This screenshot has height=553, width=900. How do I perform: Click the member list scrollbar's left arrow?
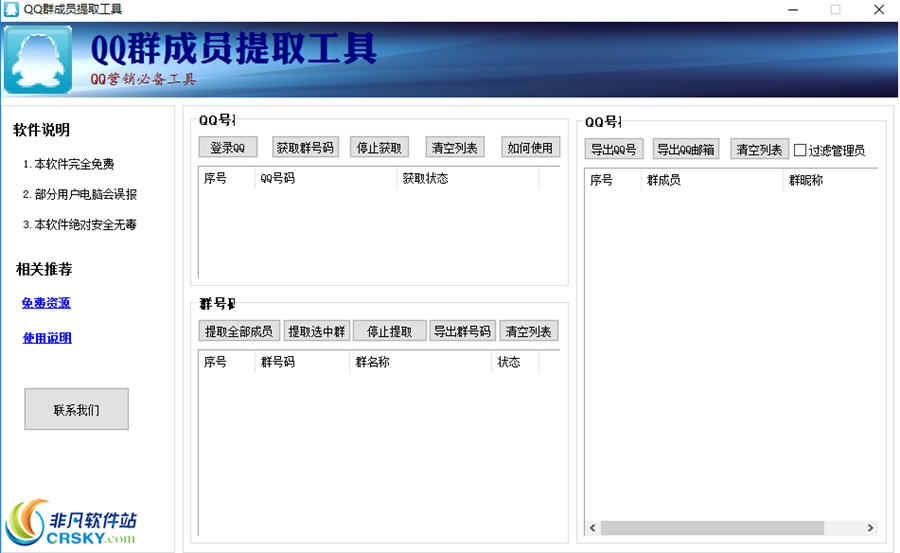[x=593, y=528]
